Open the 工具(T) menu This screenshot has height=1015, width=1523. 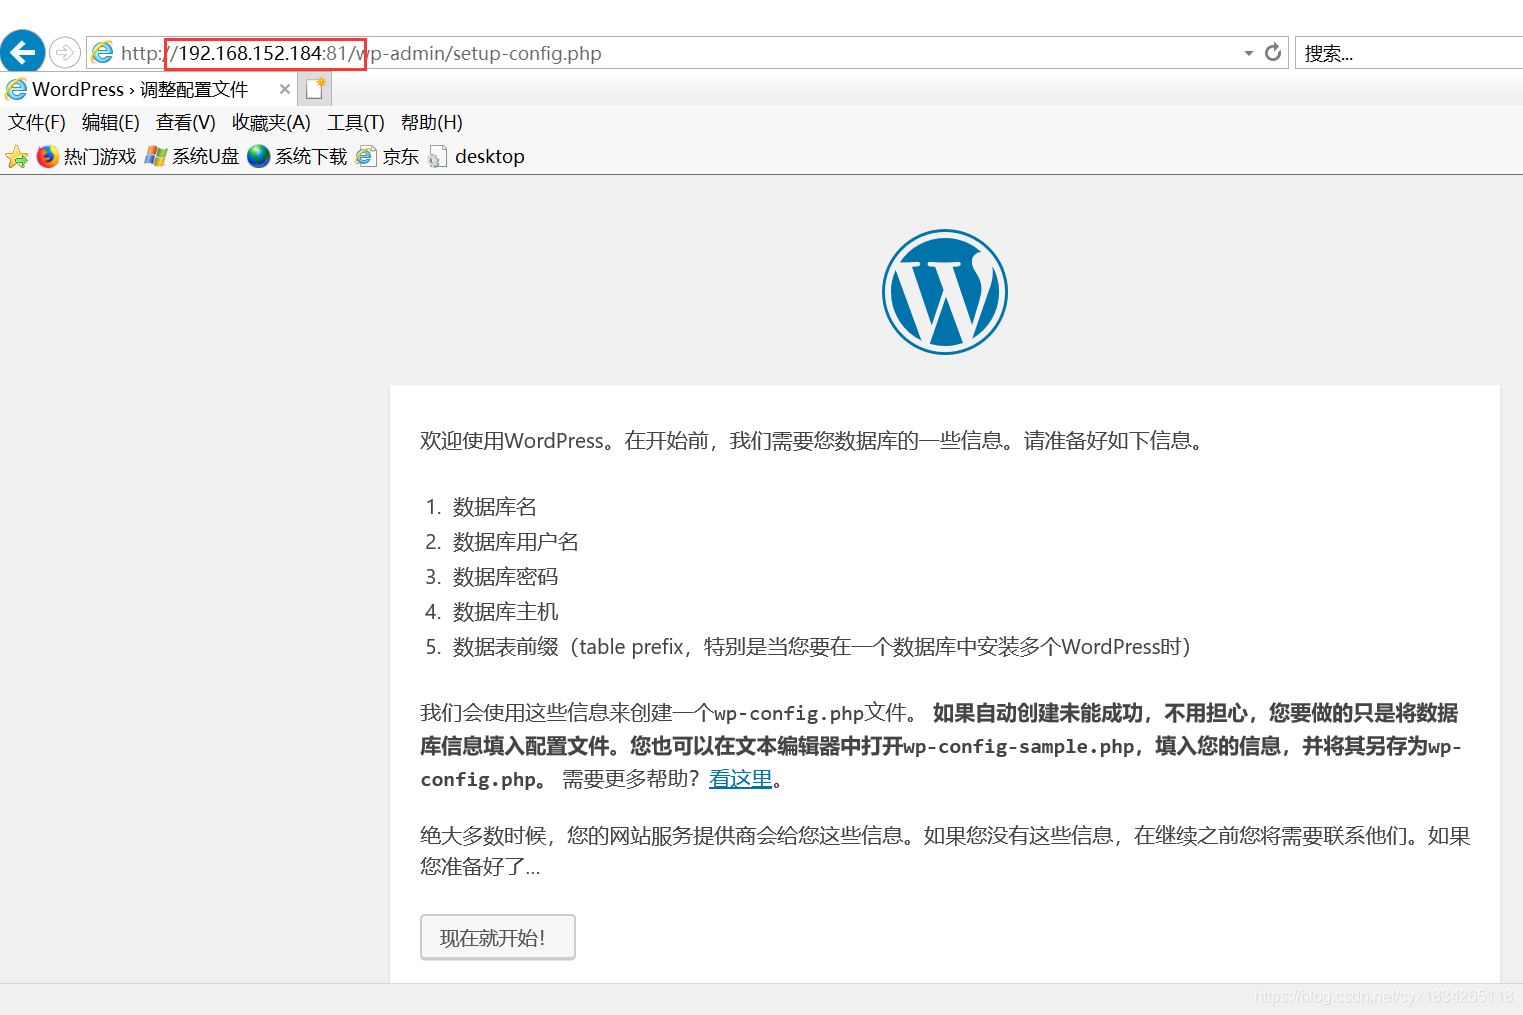pos(356,122)
